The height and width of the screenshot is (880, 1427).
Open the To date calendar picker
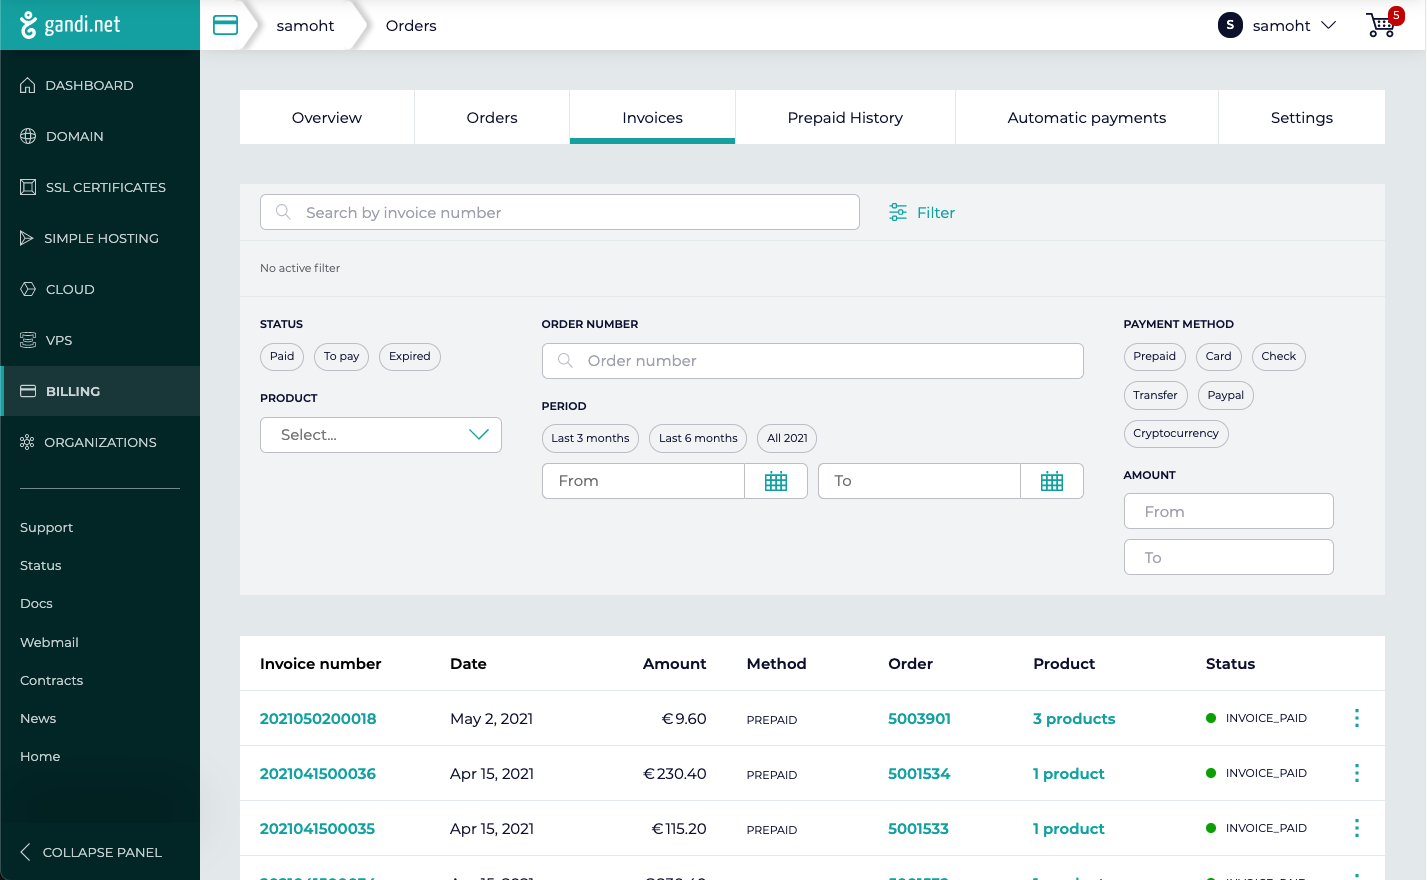1052,481
